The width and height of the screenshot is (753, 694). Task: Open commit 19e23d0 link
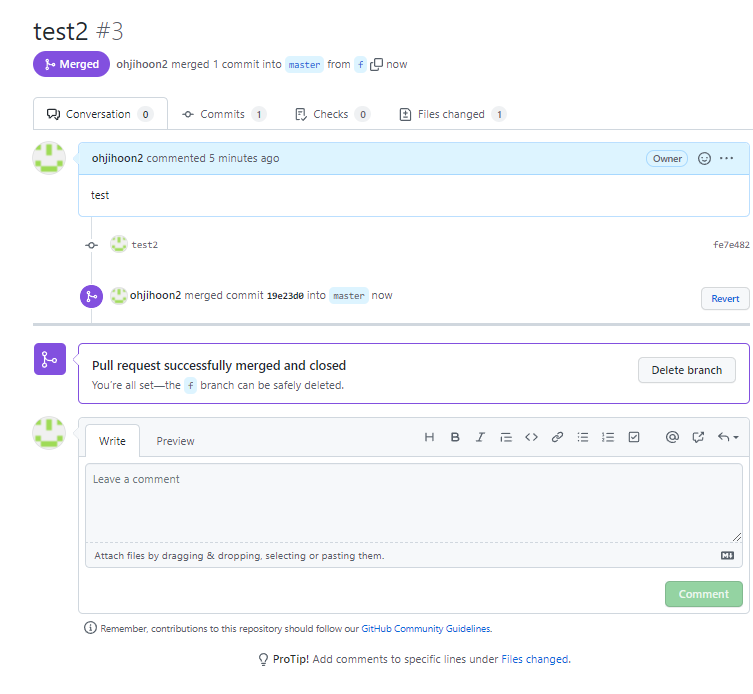click(285, 296)
